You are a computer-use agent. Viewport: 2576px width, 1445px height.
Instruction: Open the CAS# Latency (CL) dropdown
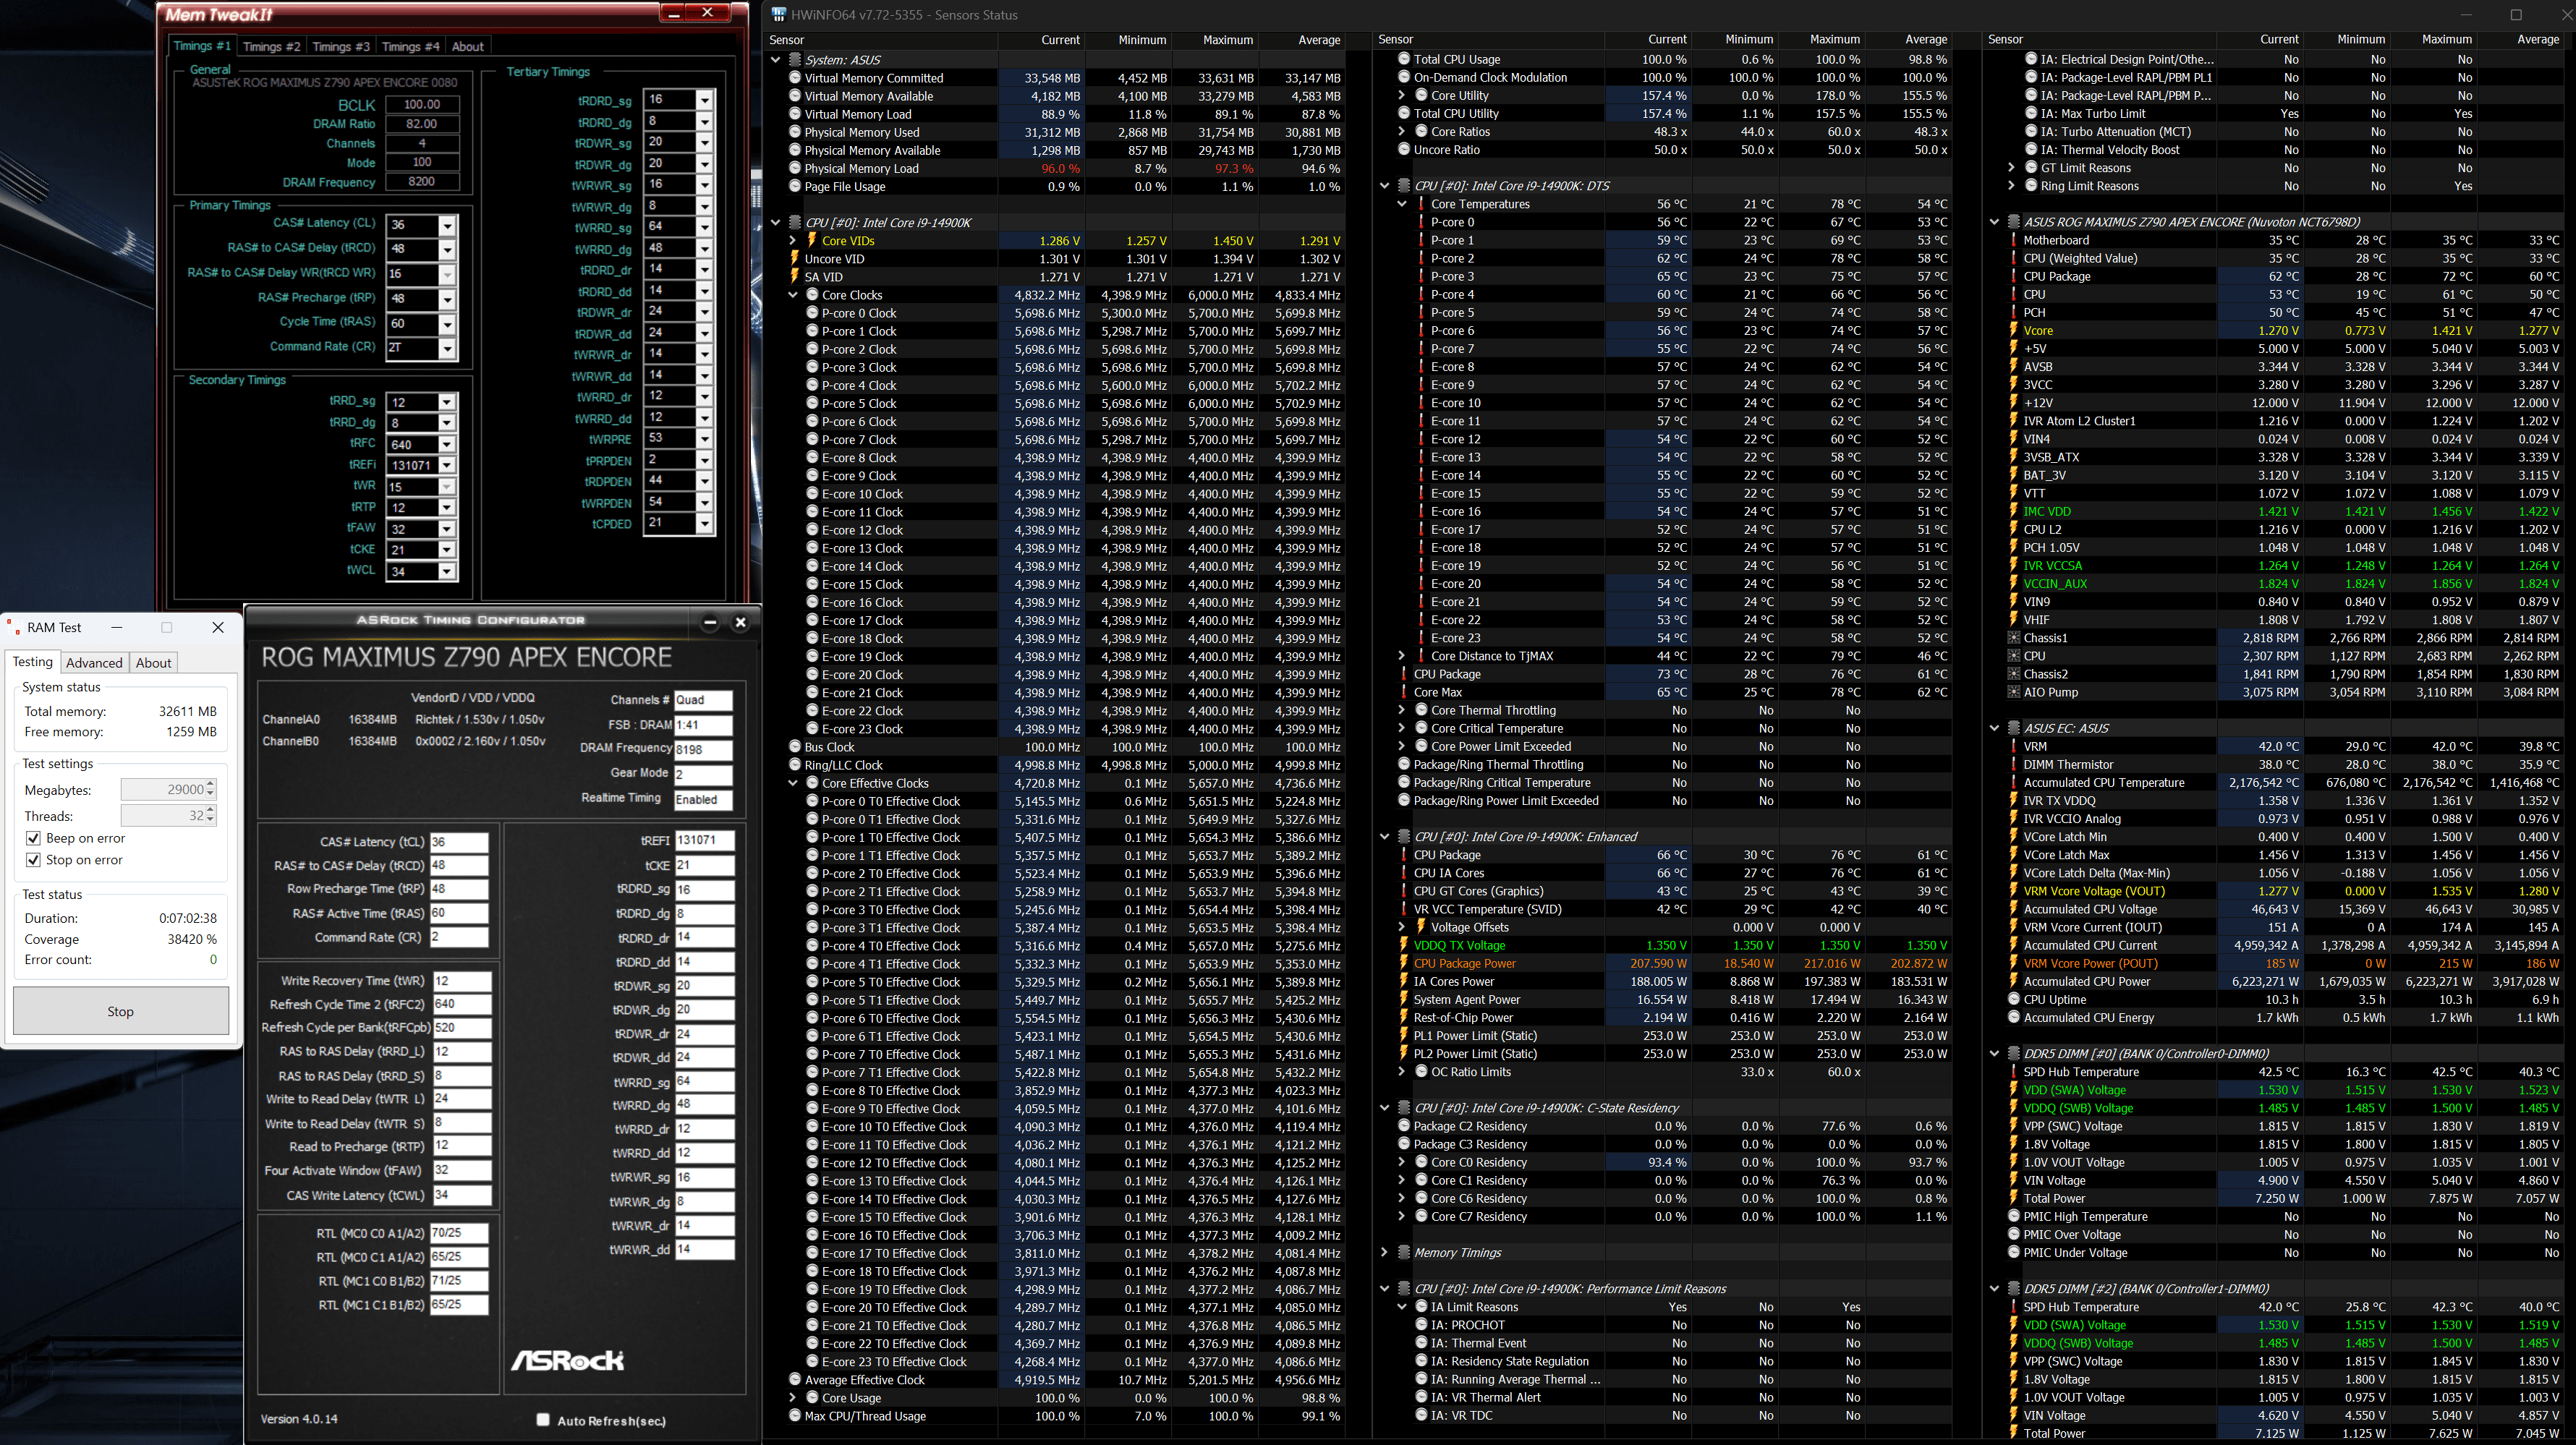point(447,225)
